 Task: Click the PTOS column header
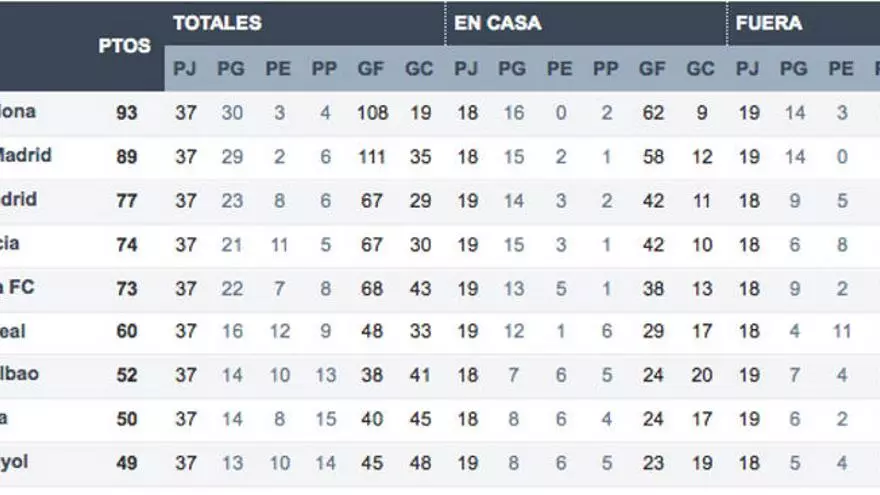(125, 46)
